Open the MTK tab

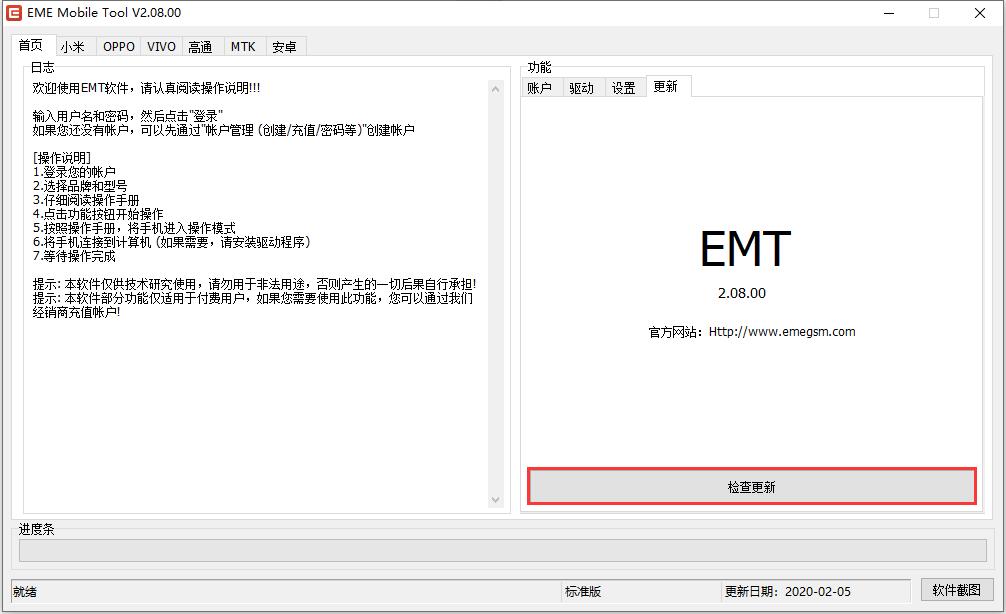click(x=243, y=46)
